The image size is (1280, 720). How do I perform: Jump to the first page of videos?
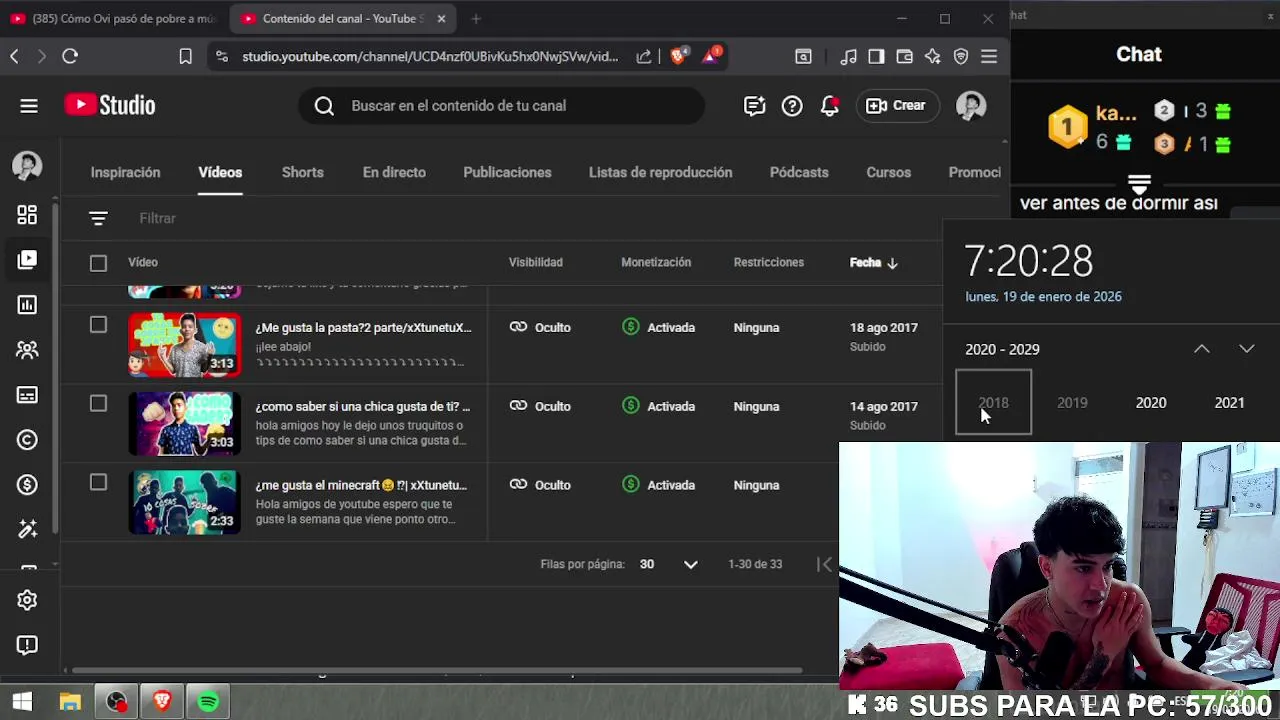824,564
